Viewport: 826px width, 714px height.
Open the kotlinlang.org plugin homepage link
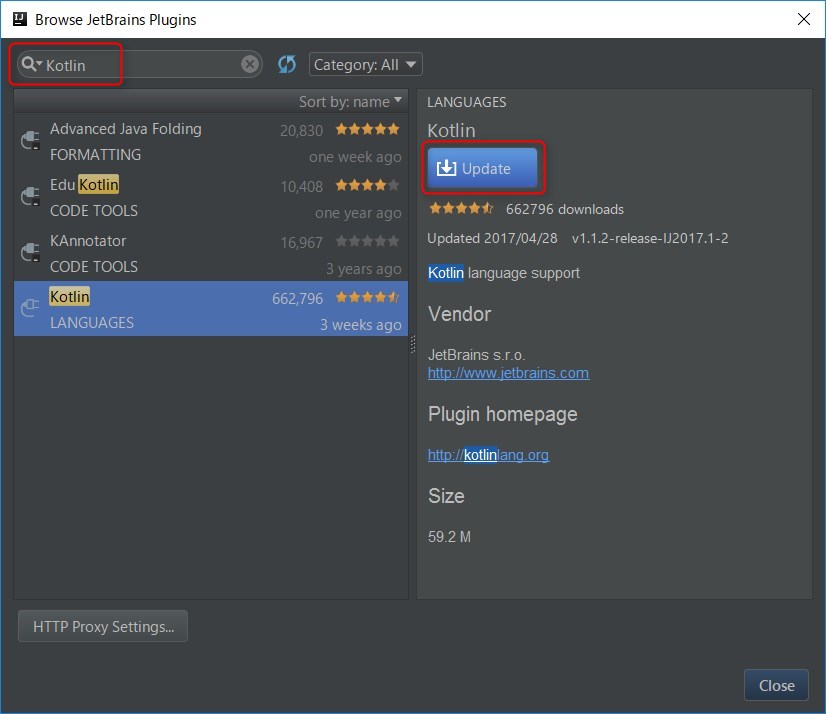click(x=488, y=454)
